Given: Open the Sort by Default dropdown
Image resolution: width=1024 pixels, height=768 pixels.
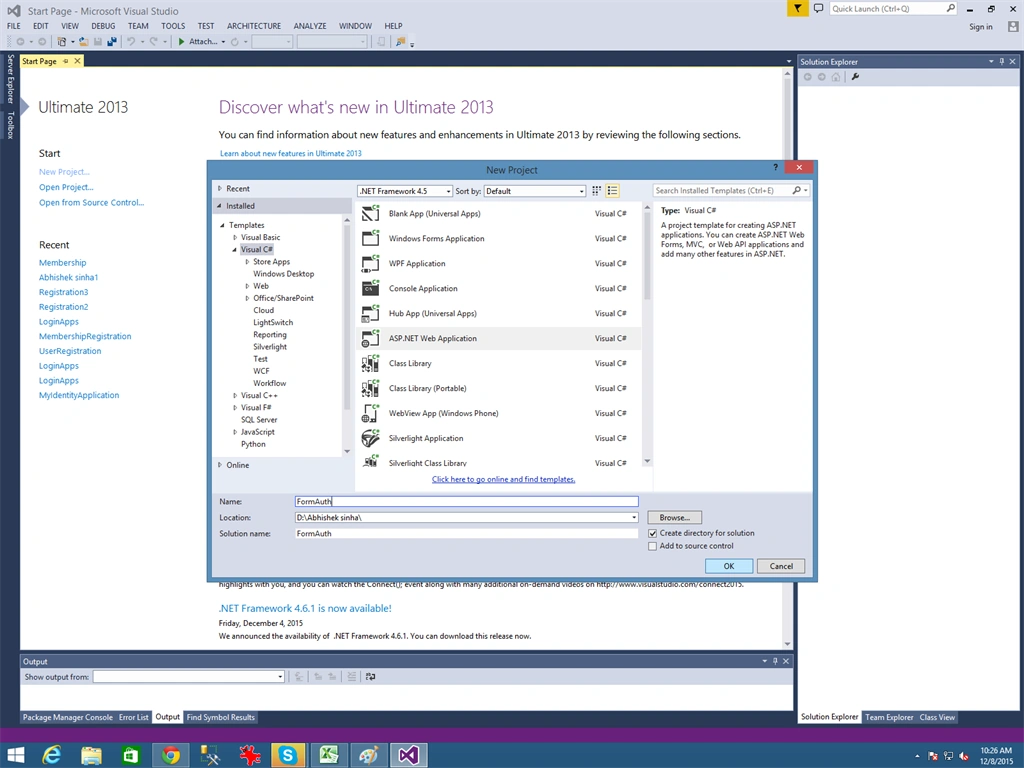Looking at the screenshot, I should (x=535, y=191).
